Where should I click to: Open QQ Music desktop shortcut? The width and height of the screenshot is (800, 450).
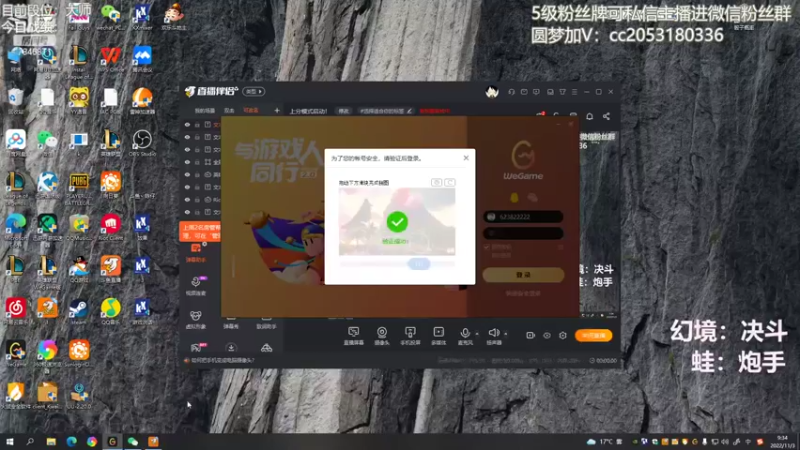[110, 311]
